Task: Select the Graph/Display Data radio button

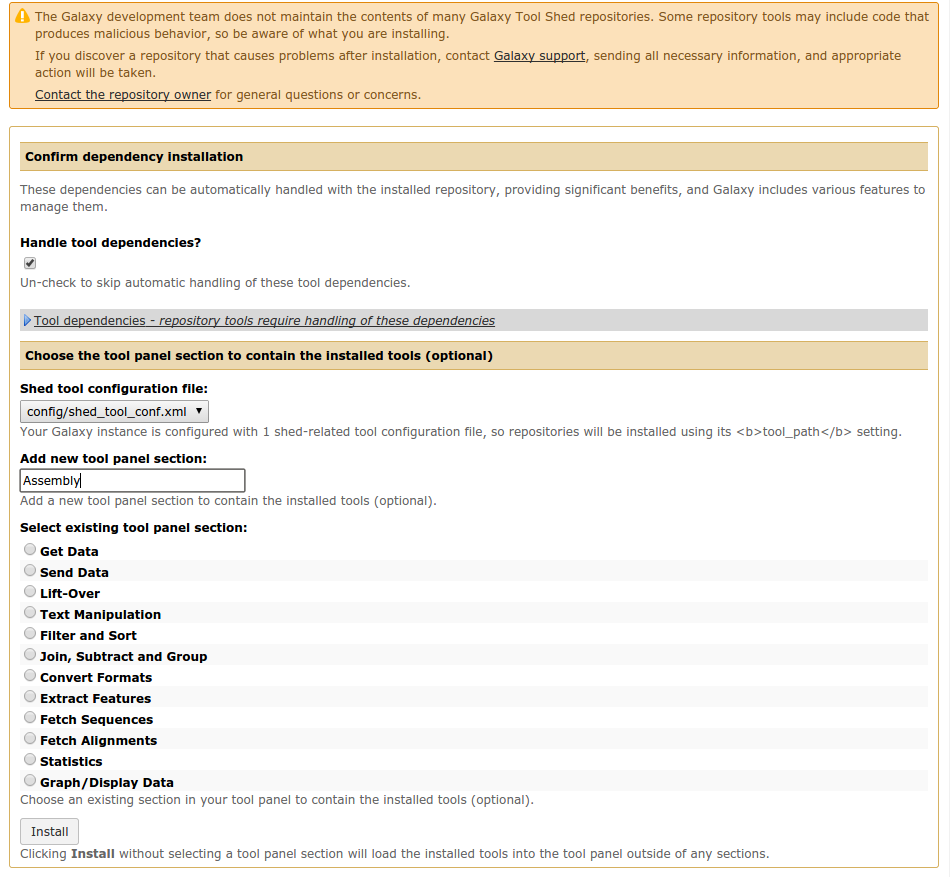Action: click(30, 781)
